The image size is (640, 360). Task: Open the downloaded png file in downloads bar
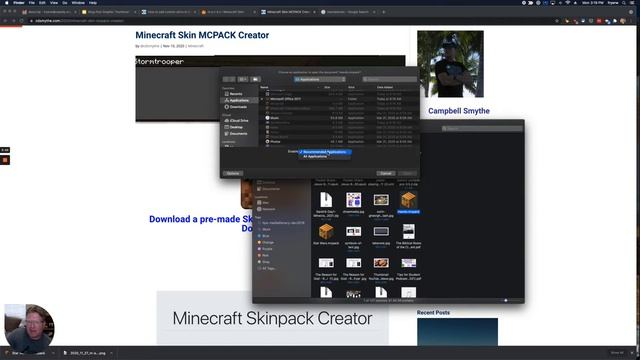point(85,353)
